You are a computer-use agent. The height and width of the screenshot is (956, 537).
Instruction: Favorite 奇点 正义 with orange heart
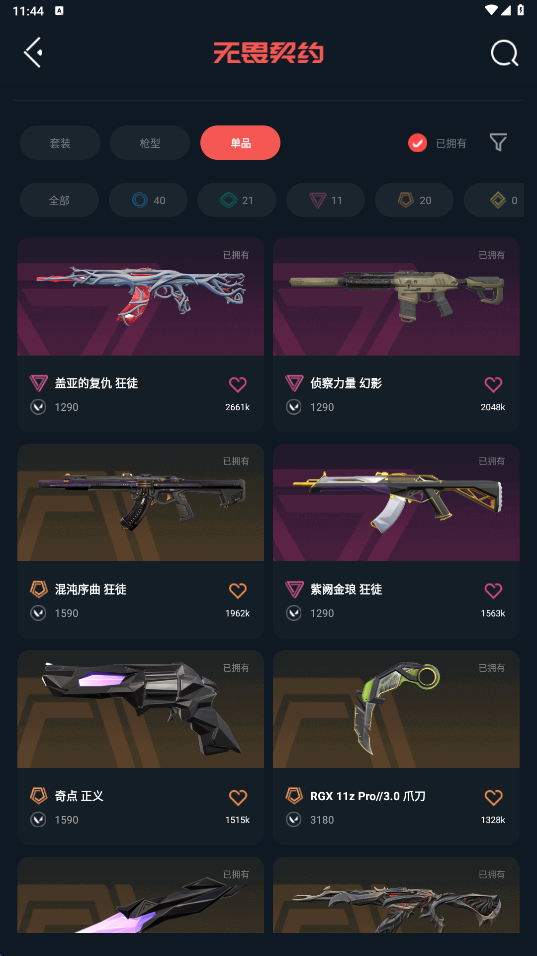[238, 797]
